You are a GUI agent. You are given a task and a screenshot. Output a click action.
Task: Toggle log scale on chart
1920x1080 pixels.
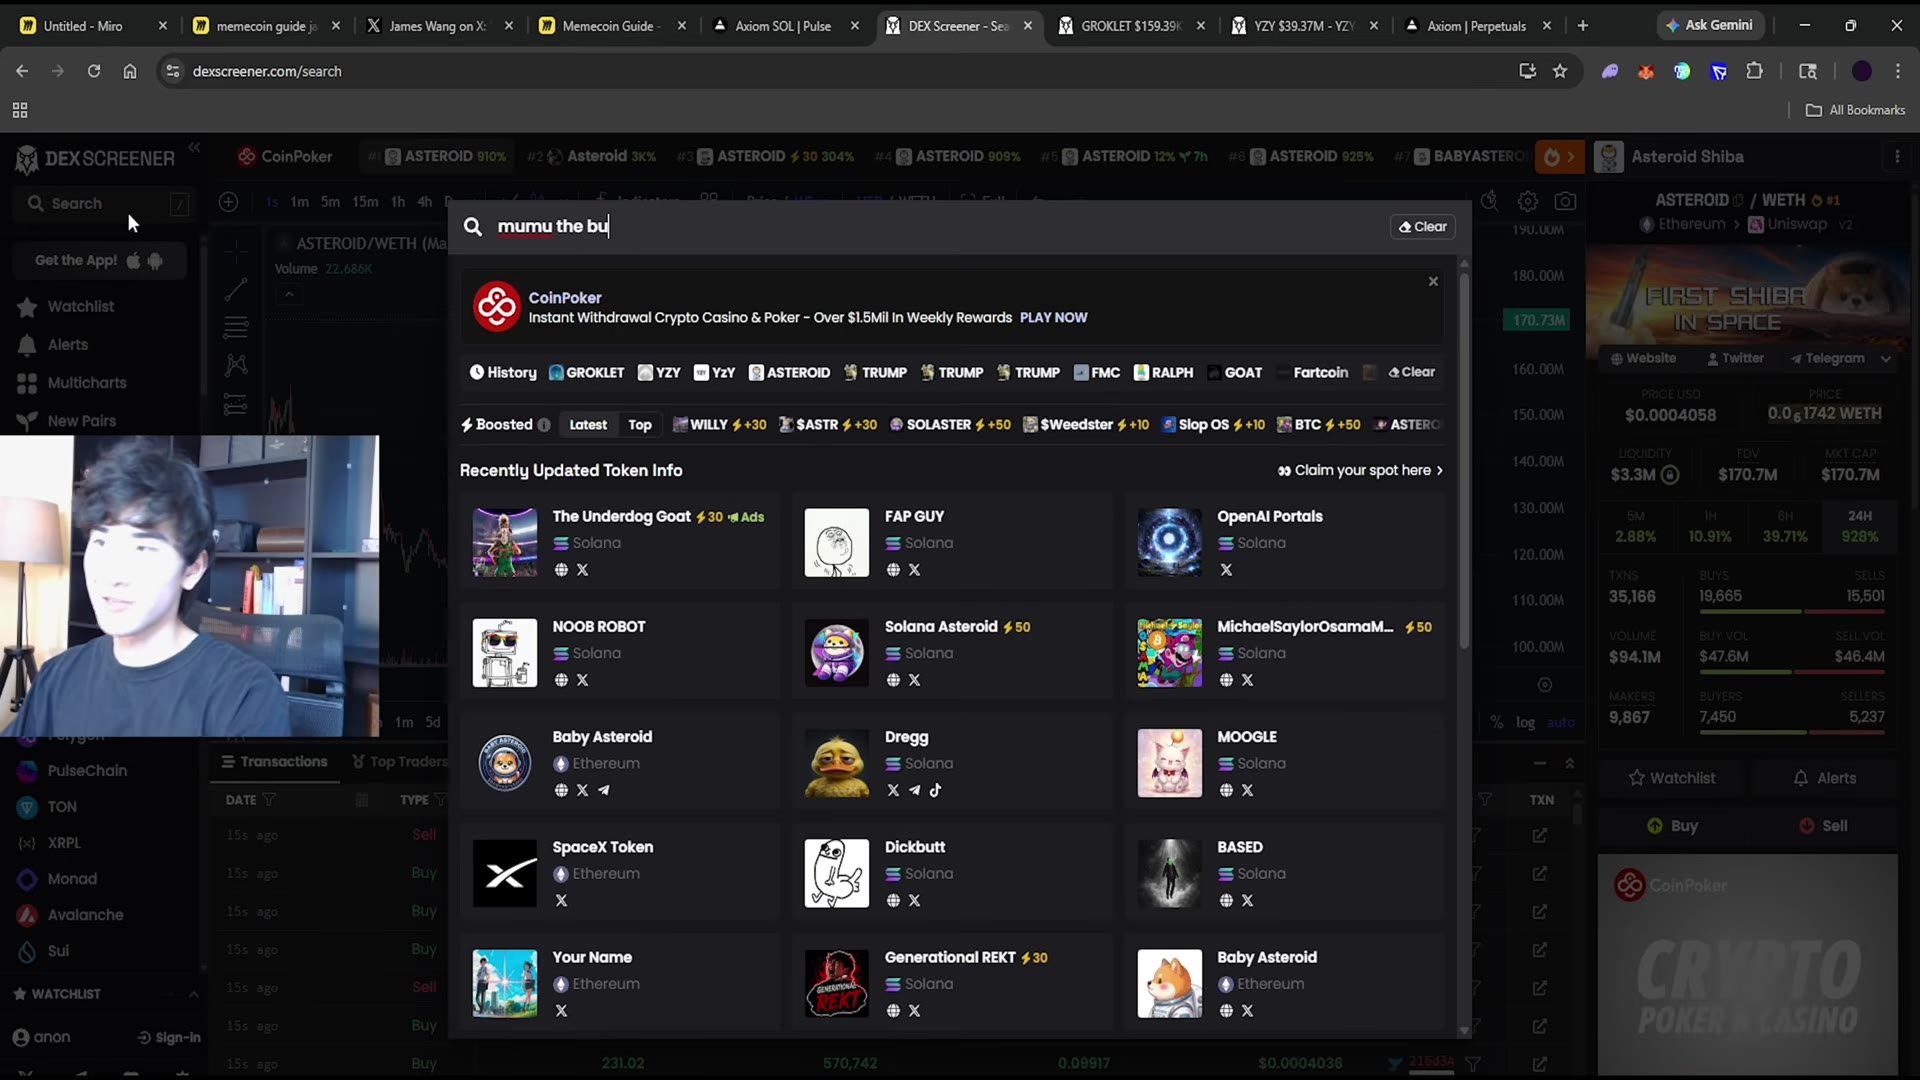pos(1525,722)
